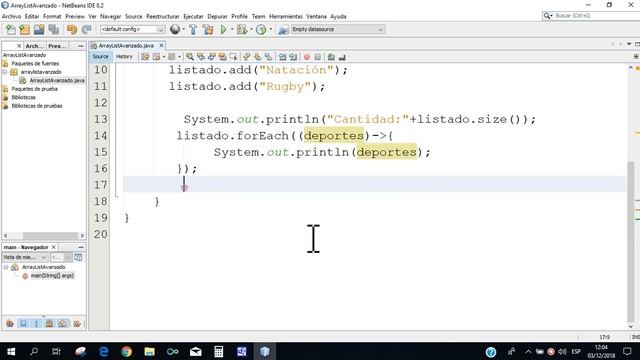Image resolution: width=640 pixels, height=360 pixels.
Task: Open the Ejecutar menu
Action: pos(193,16)
